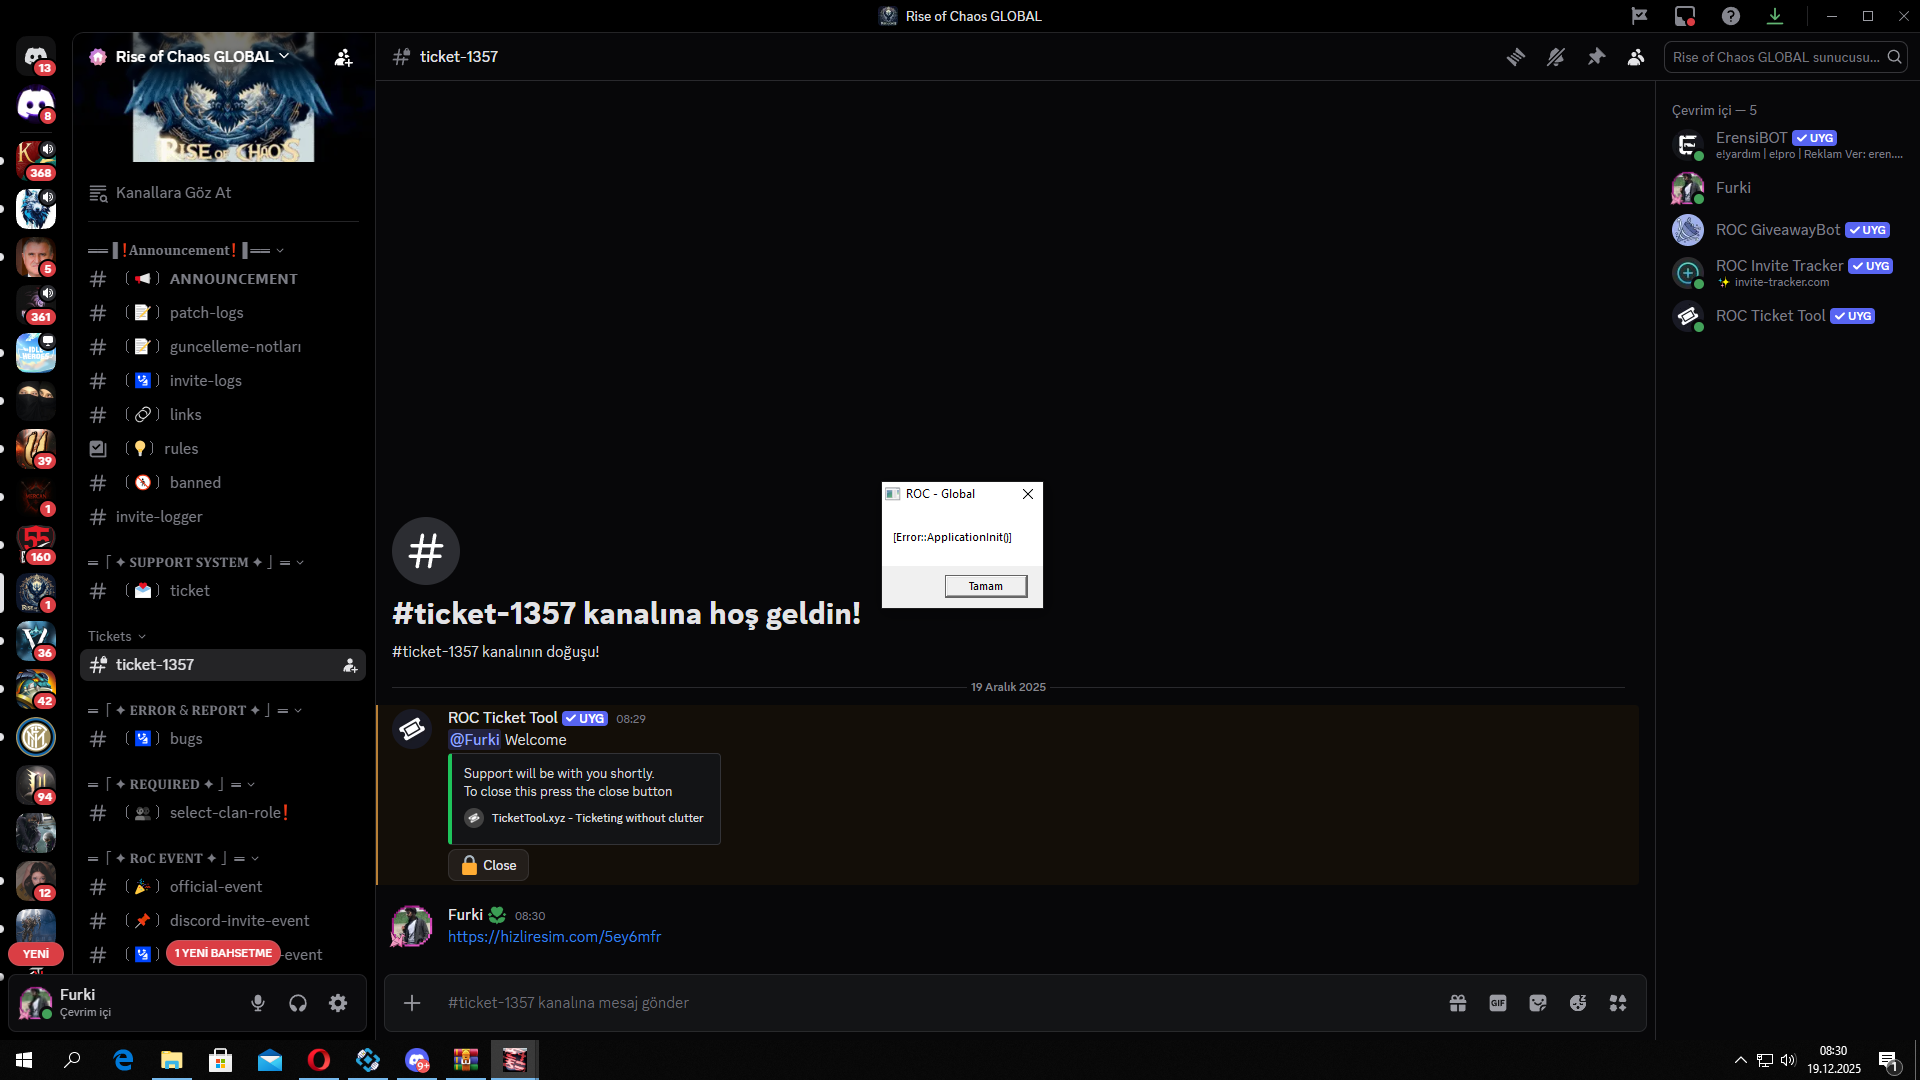Open Furki user panel avatar at bottom
The height and width of the screenshot is (1080, 1920).
36,1003
